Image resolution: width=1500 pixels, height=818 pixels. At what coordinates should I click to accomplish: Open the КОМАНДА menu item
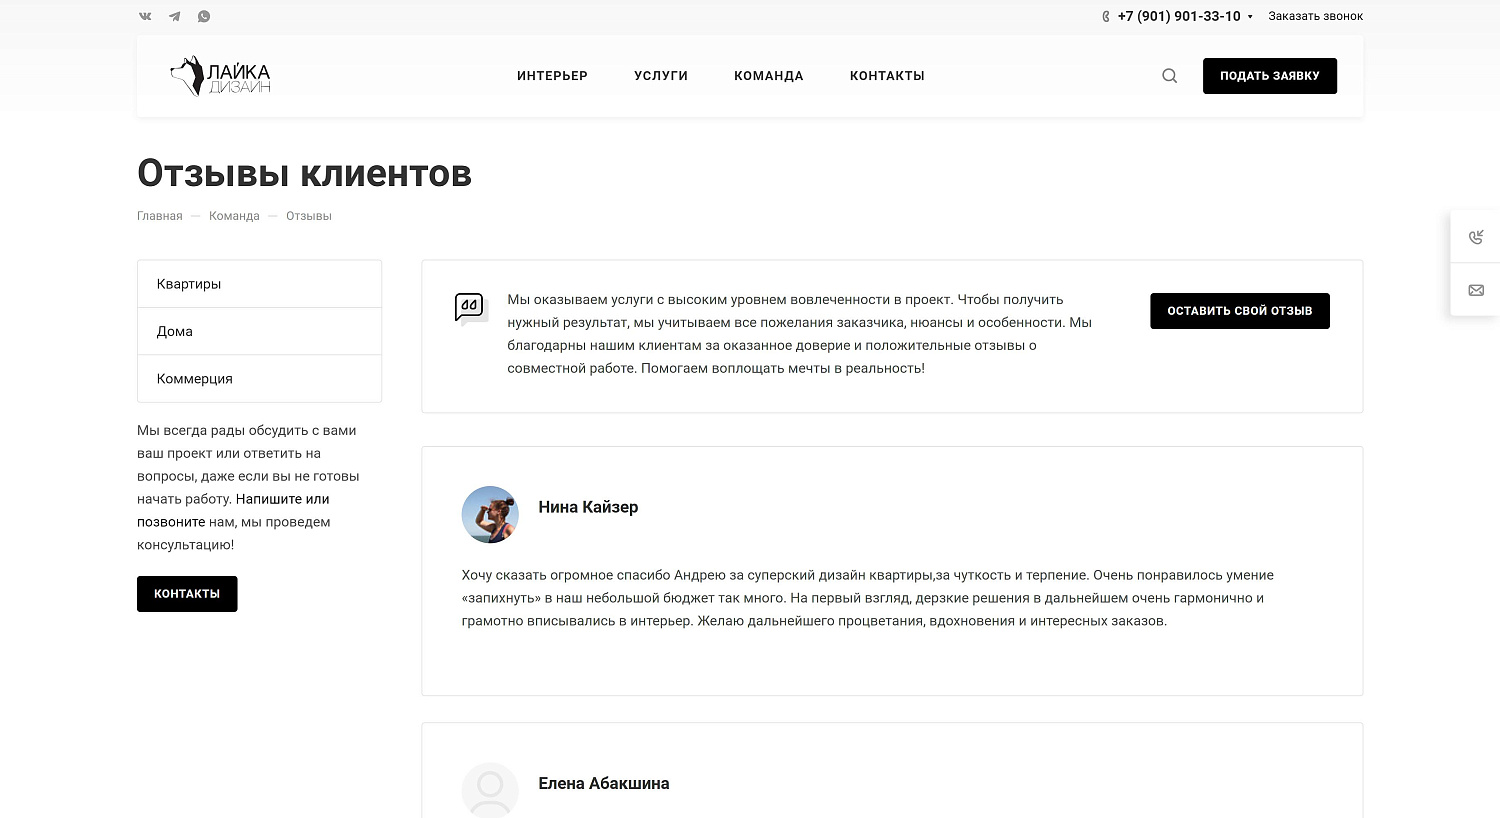tap(768, 75)
